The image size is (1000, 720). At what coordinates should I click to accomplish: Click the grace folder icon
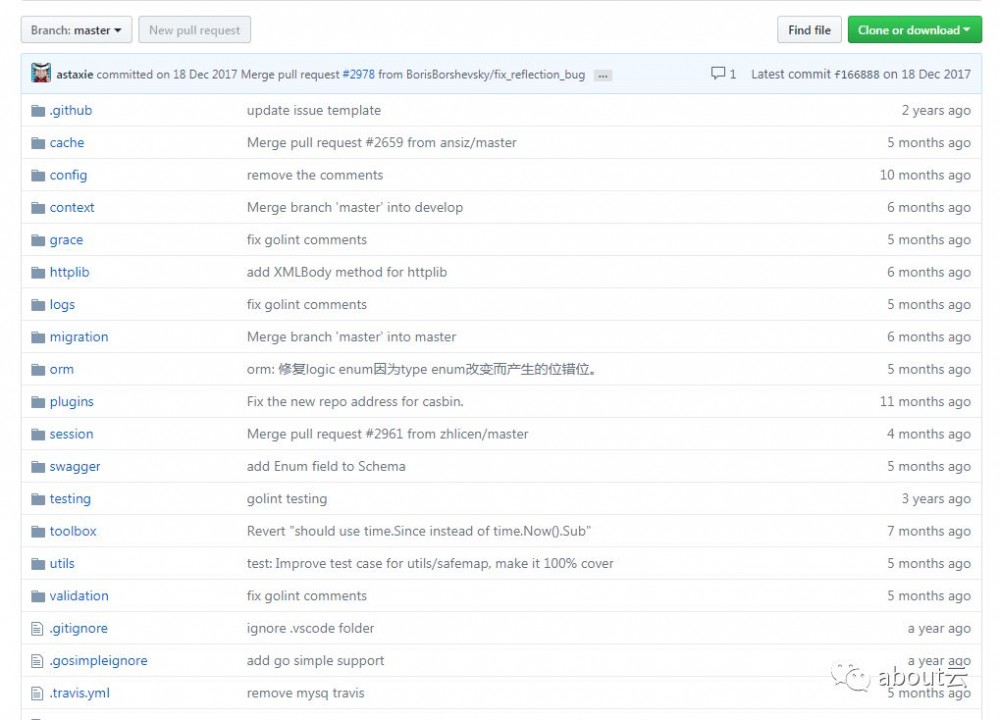[38, 240]
